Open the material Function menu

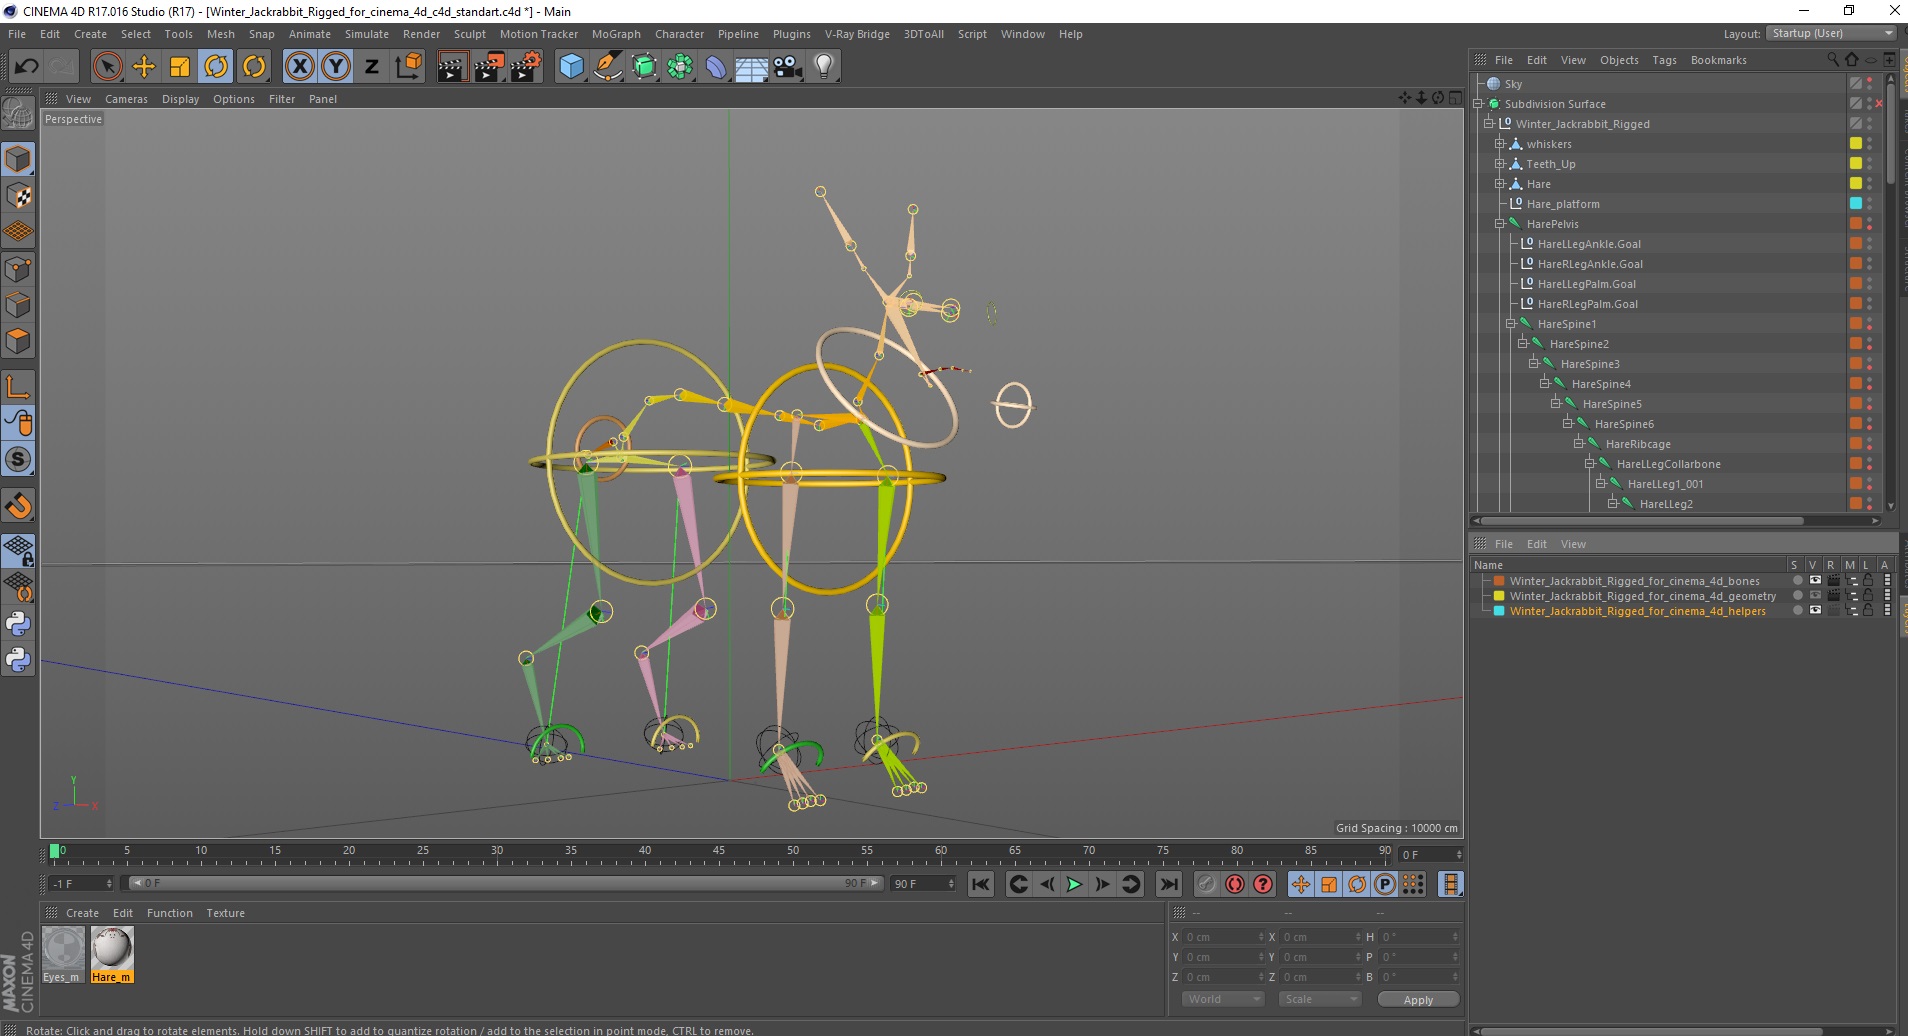click(170, 913)
